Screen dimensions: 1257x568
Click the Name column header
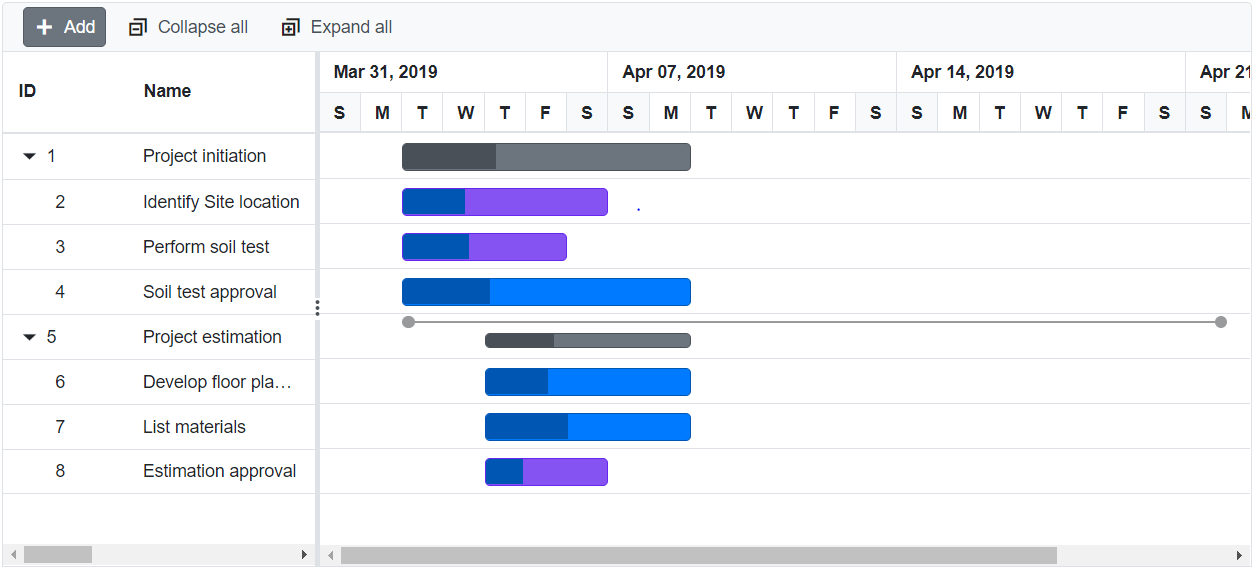[x=167, y=91]
